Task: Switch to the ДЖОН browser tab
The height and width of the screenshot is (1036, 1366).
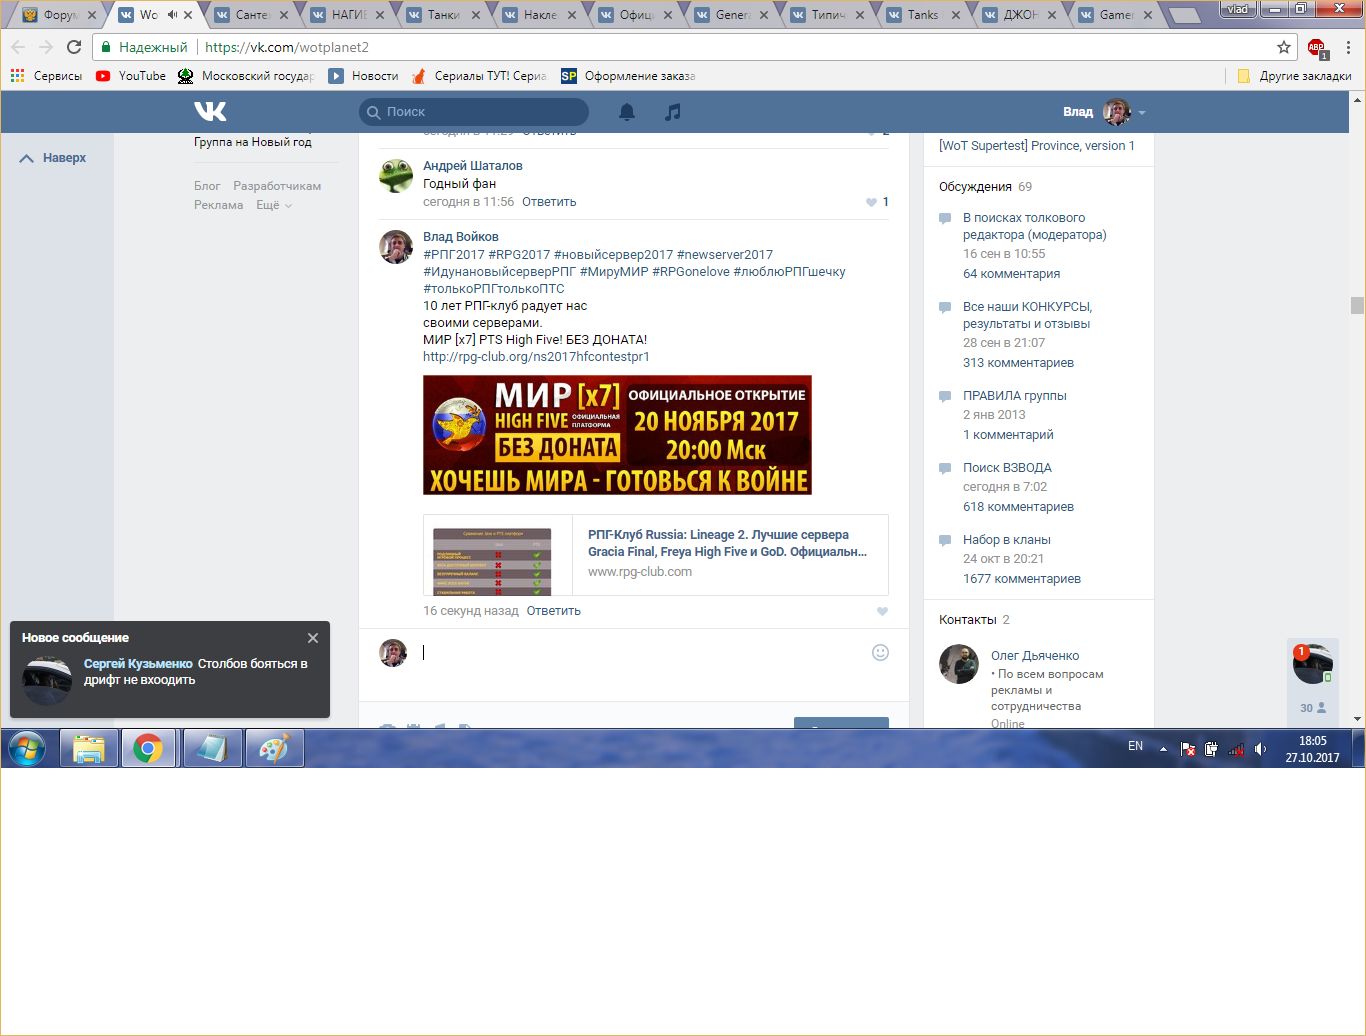Action: tap(1018, 15)
